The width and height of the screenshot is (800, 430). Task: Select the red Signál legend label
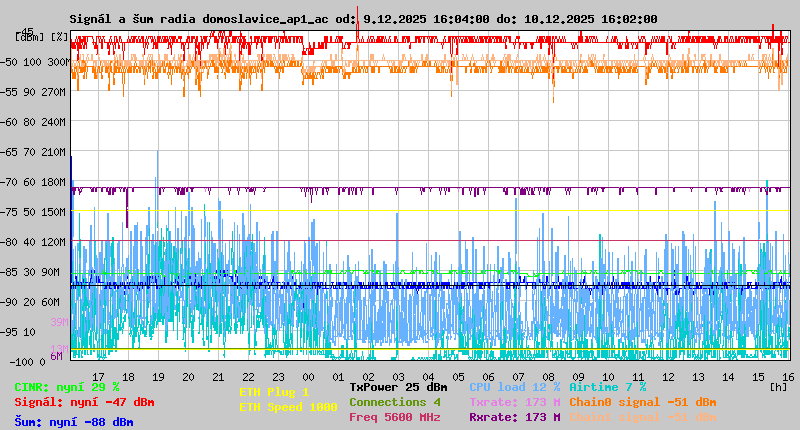click(84, 402)
